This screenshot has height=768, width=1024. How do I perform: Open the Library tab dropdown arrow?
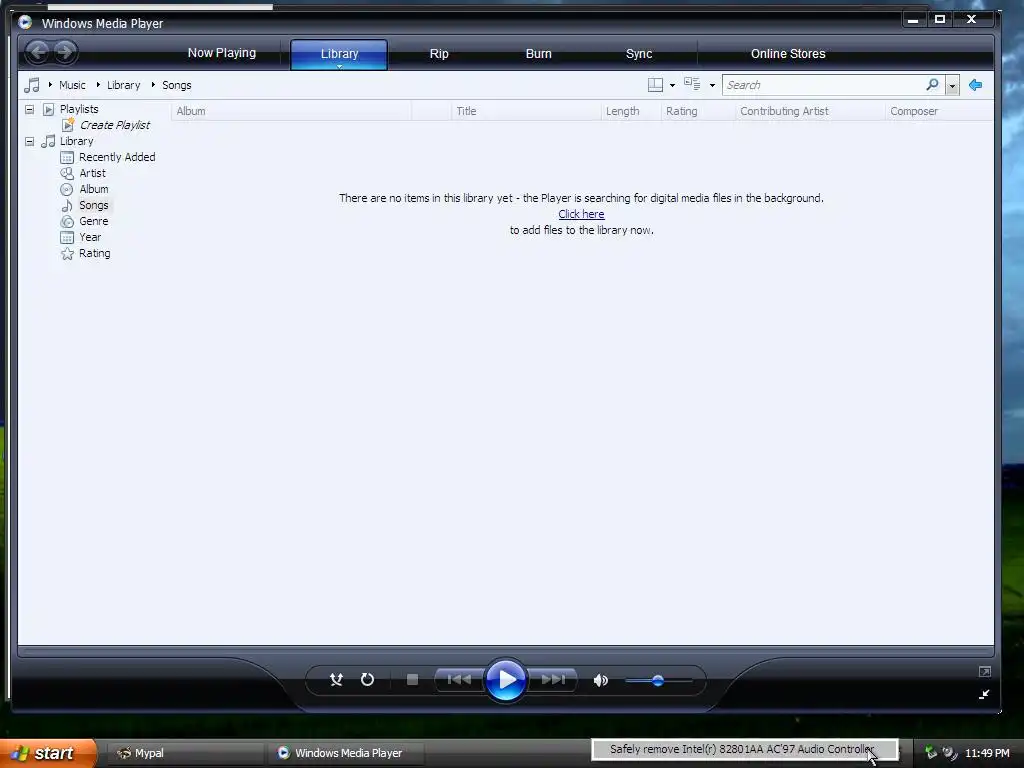pyautogui.click(x=339, y=66)
